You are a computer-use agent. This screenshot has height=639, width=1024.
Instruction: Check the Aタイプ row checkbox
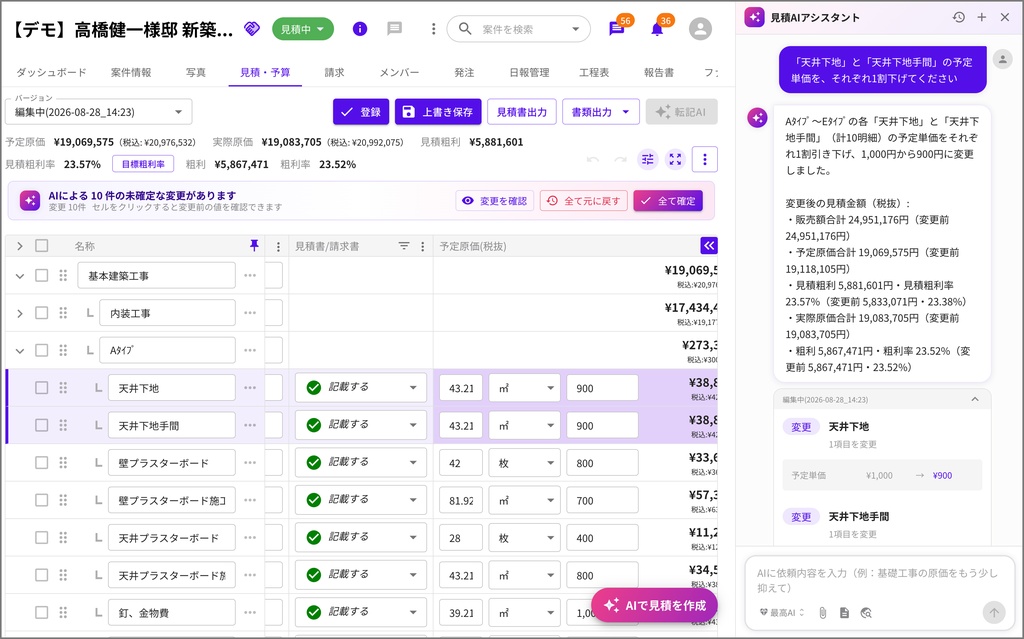pyautogui.click(x=41, y=350)
